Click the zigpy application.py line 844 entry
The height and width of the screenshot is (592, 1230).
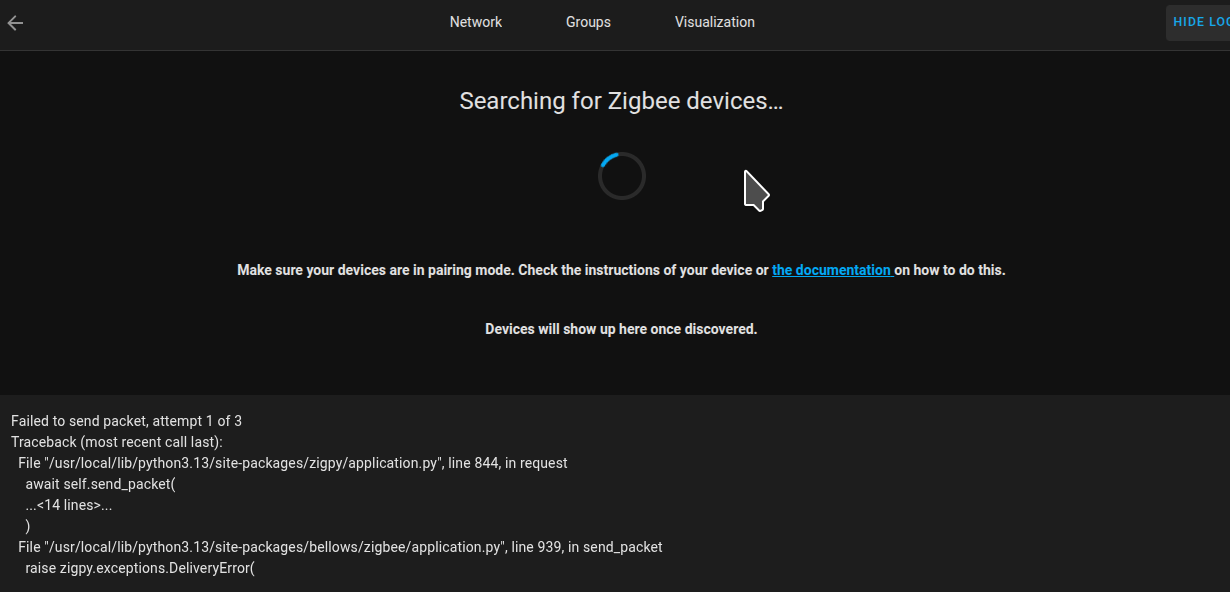292,463
